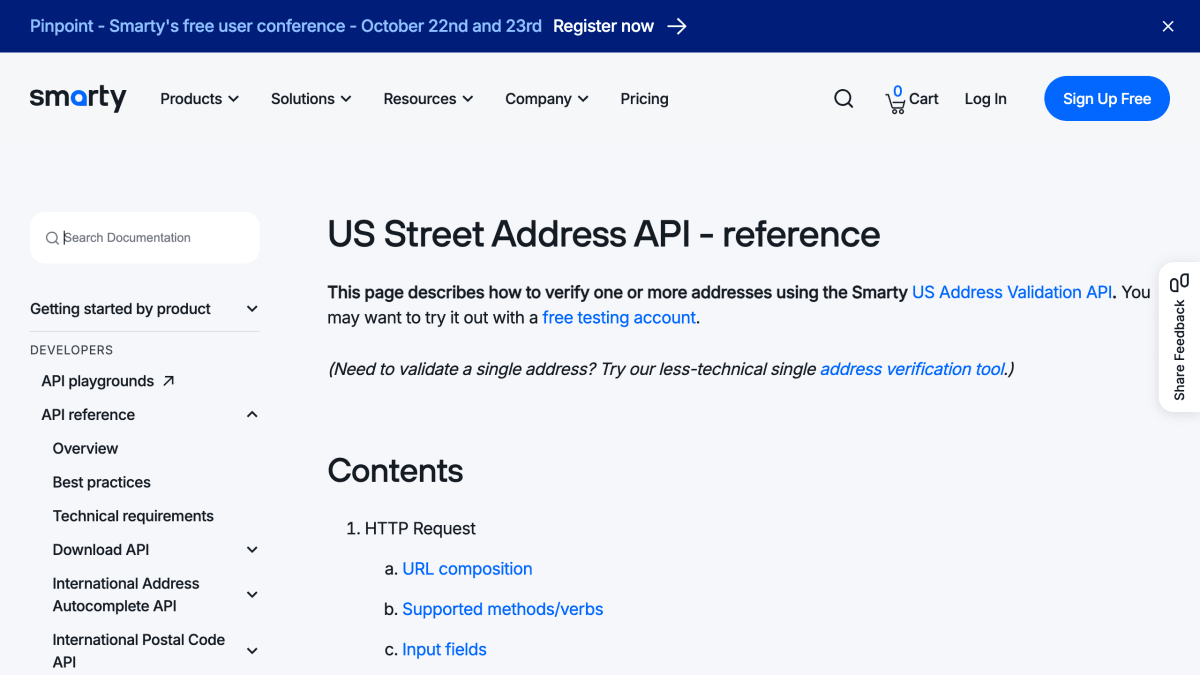1200x675 pixels.
Task: Open site search magnifier icon
Action: (844, 99)
